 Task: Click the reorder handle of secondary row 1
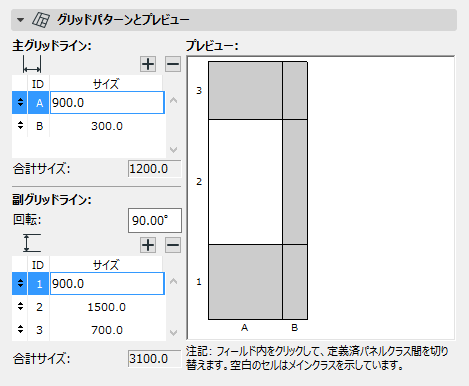pyautogui.click(x=20, y=283)
